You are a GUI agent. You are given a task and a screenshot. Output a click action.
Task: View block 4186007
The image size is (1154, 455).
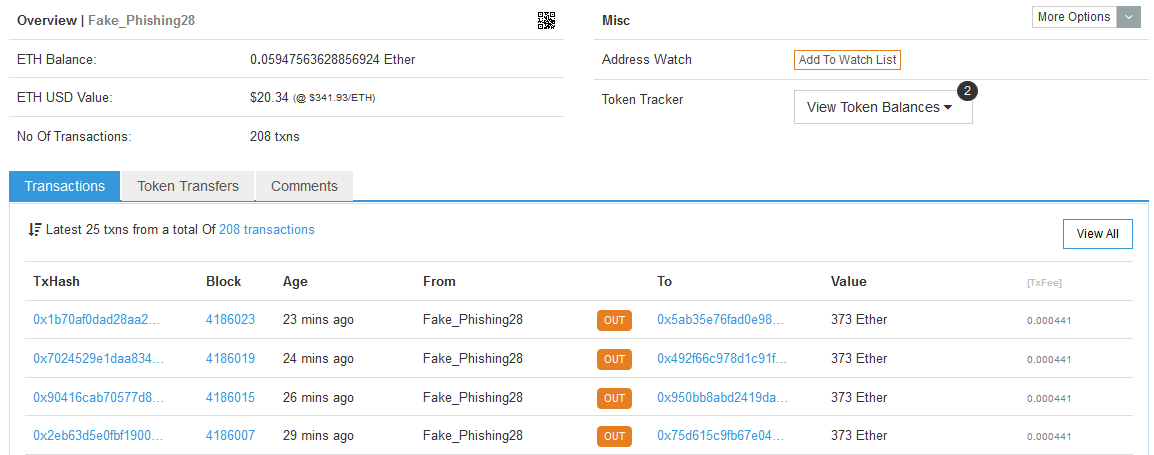click(230, 436)
